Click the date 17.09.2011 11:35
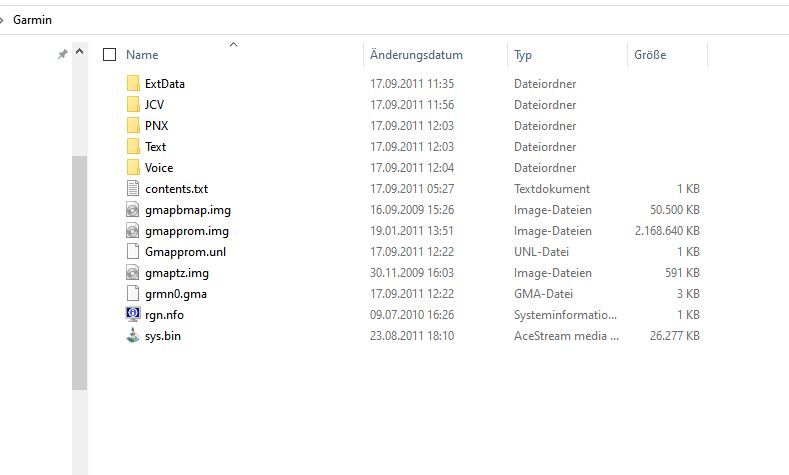The image size is (789, 475). click(x=412, y=84)
